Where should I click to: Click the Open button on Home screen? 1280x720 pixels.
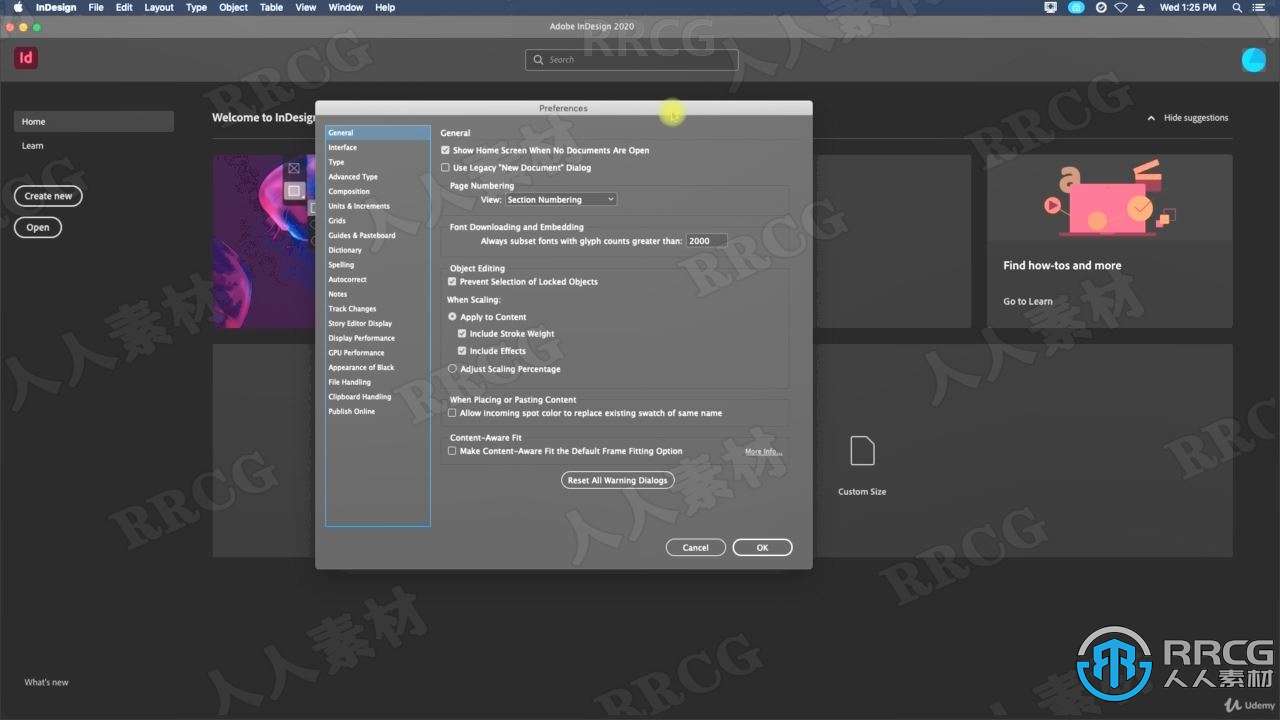[x=38, y=227]
